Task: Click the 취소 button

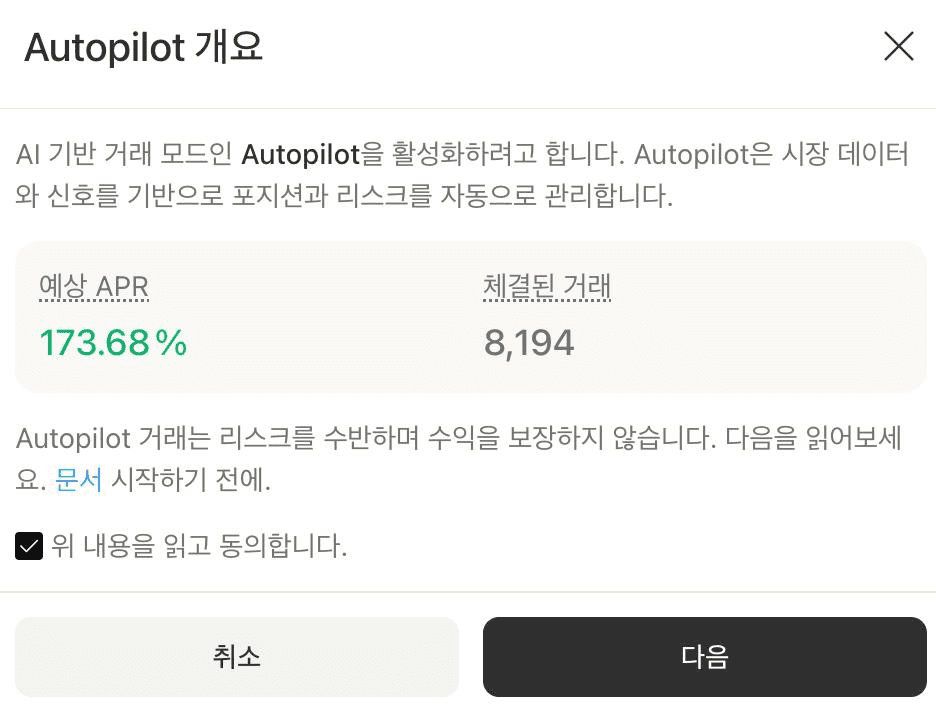Action: (x=236, y=657)
